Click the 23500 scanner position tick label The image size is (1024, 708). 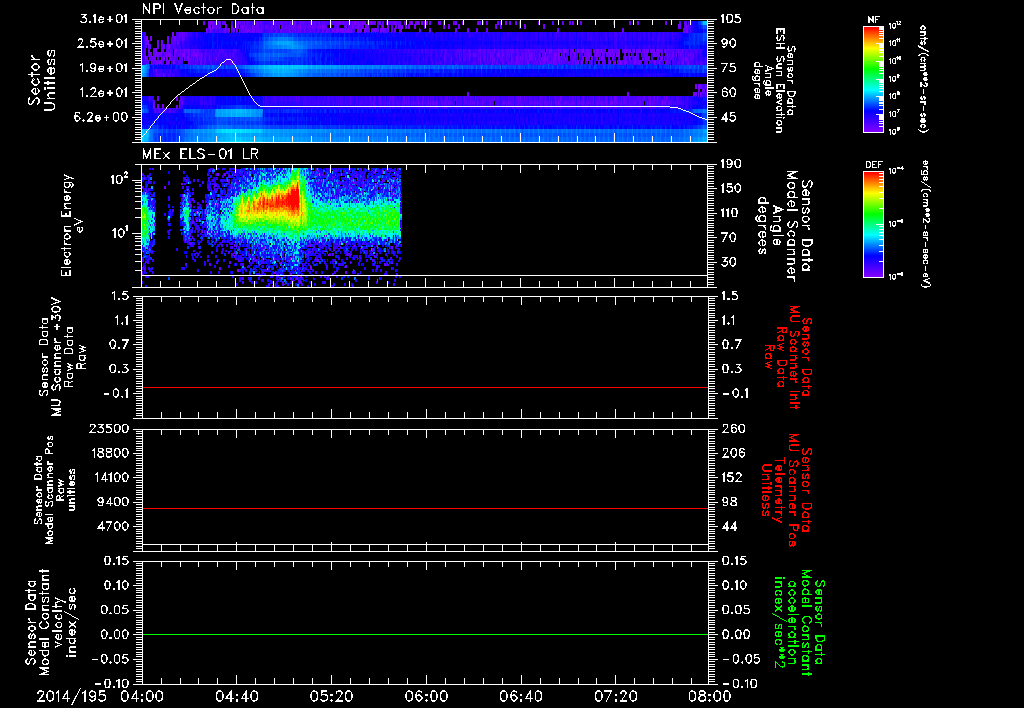coord(110,429)
